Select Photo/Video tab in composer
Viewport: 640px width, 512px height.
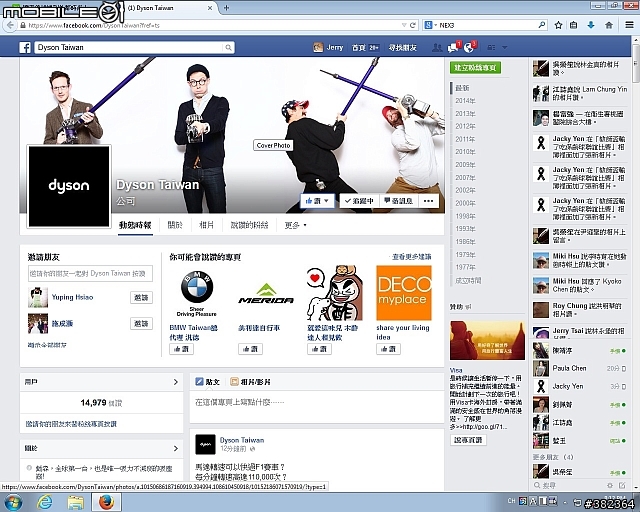[x=250, y=382]
